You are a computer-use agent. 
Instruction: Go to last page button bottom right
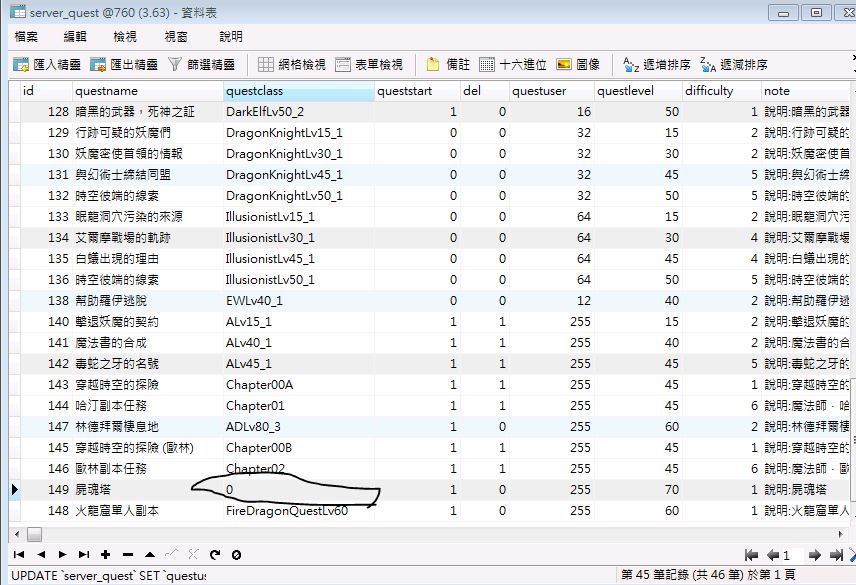(x=836, y=555)
